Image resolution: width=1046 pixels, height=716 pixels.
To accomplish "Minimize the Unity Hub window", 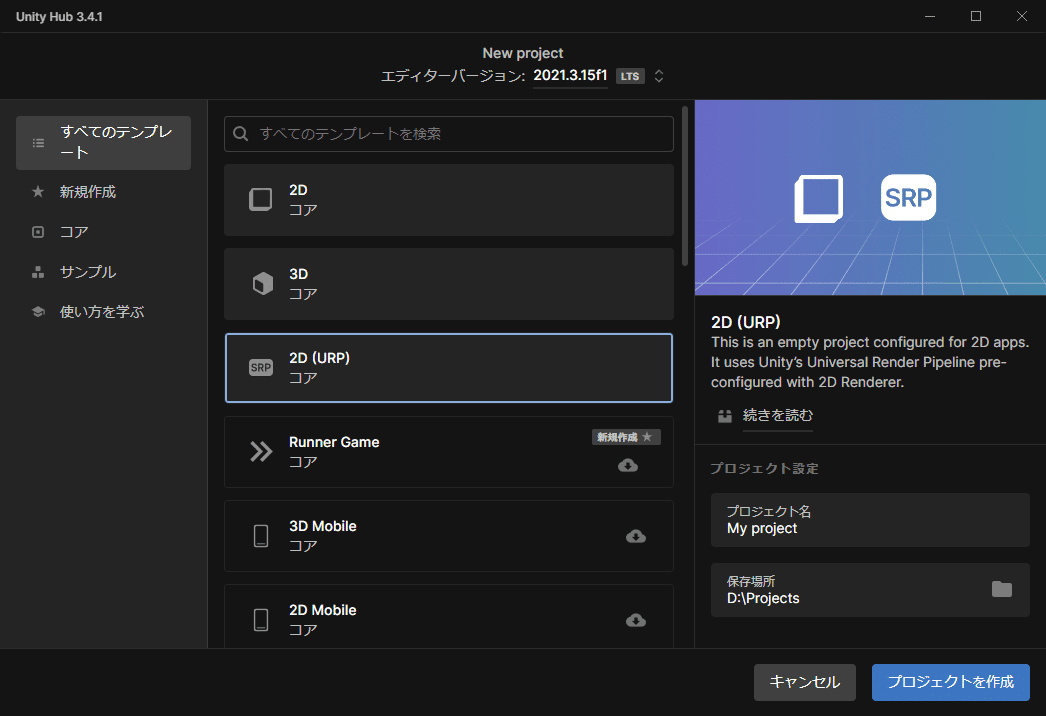I will click(x=930, y=16).
